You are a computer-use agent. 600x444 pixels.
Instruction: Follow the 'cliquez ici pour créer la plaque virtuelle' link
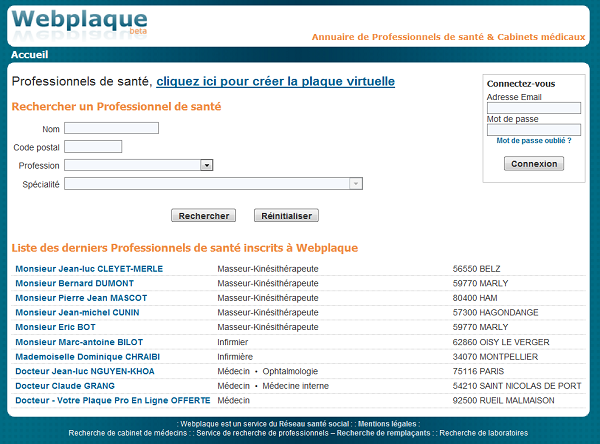(x=276, y=82)
